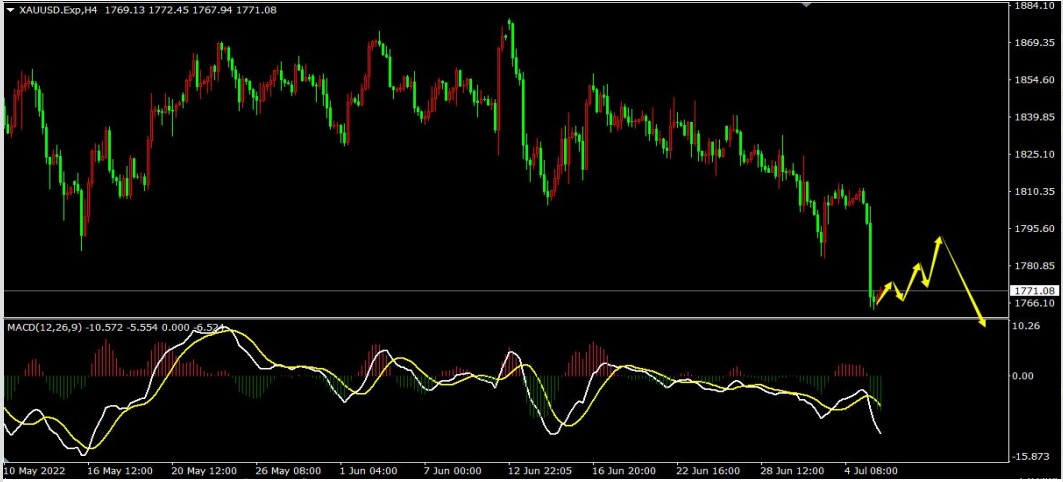Click the current price tag 1771.08
1063x482 pixels.
click(1034, 291)
